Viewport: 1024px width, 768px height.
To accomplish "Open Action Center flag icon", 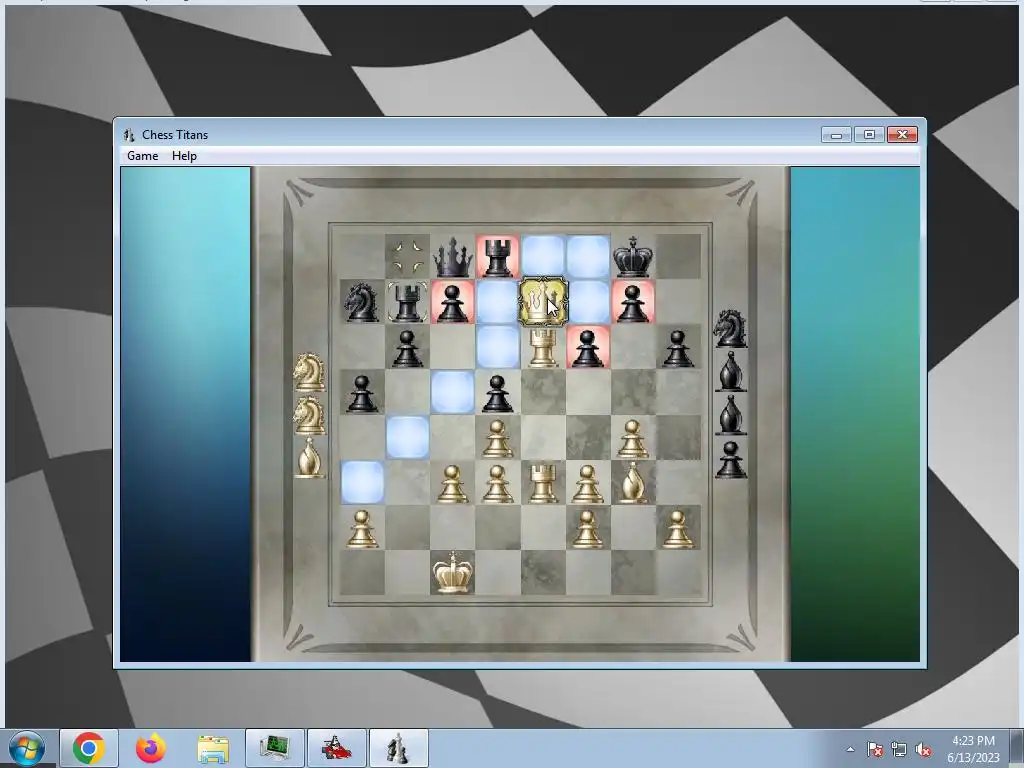I will [x=875, y=750].
